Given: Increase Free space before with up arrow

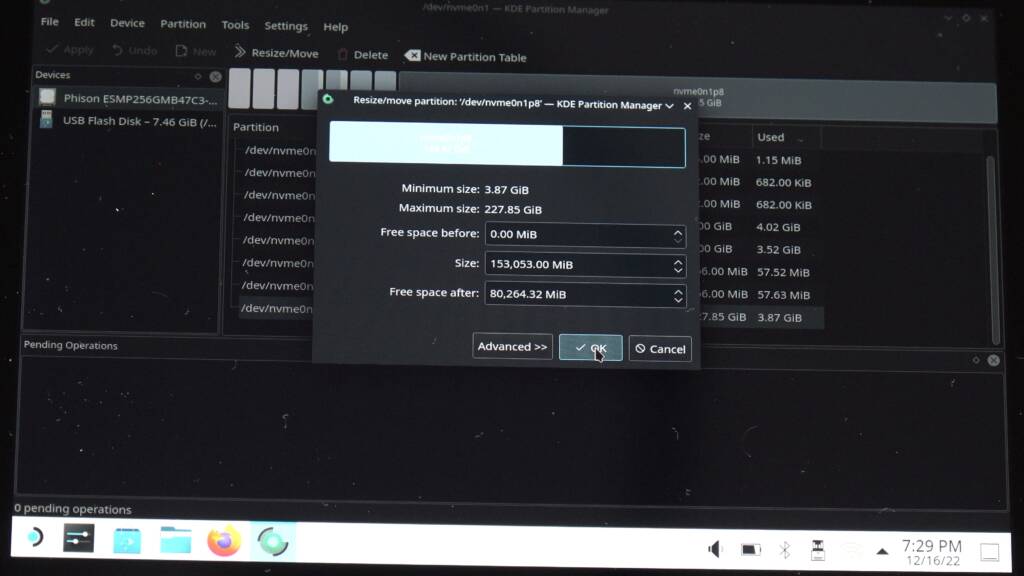Looking at the screenshot, I should tap(678, 231).
